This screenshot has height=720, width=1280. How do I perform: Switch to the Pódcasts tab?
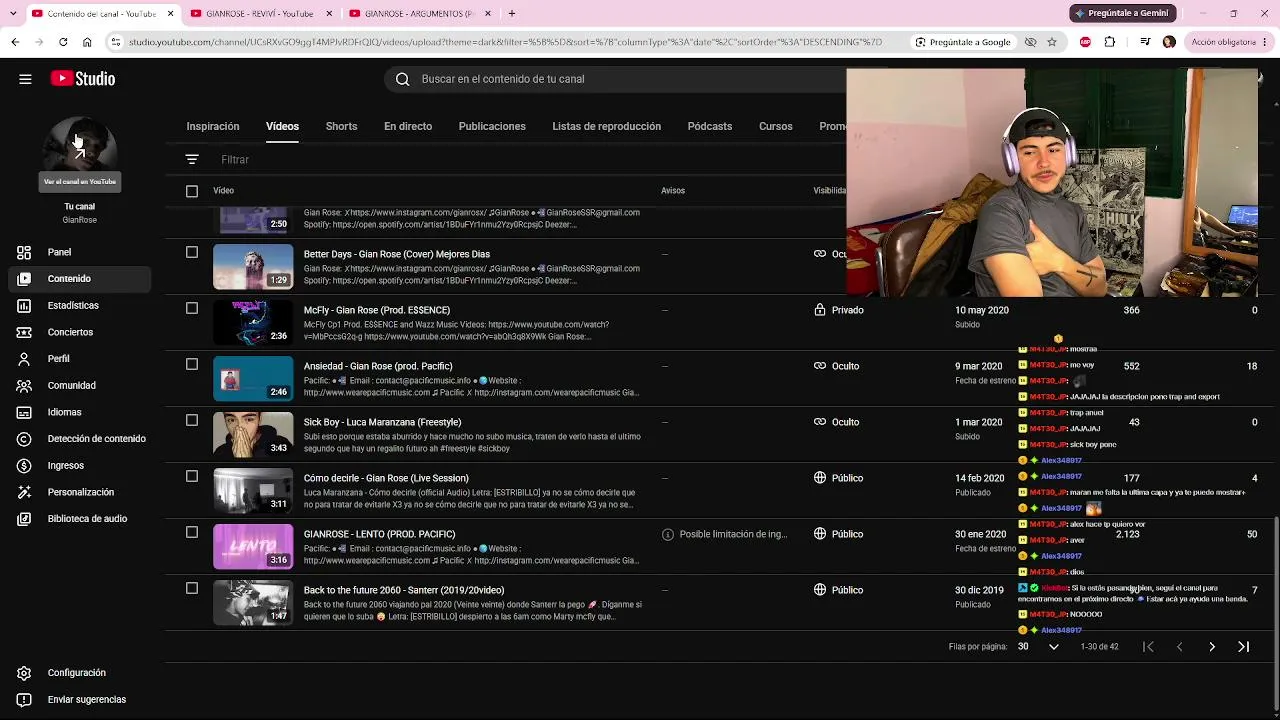(710, 127)
